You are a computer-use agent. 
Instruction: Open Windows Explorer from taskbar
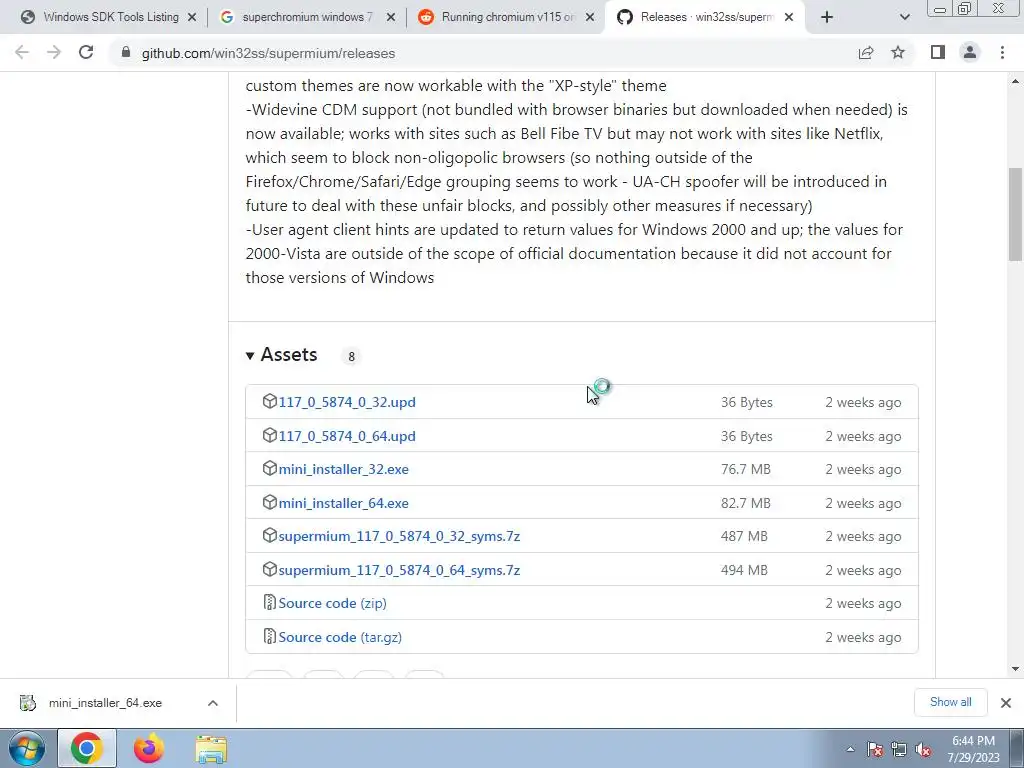point(212,749)
